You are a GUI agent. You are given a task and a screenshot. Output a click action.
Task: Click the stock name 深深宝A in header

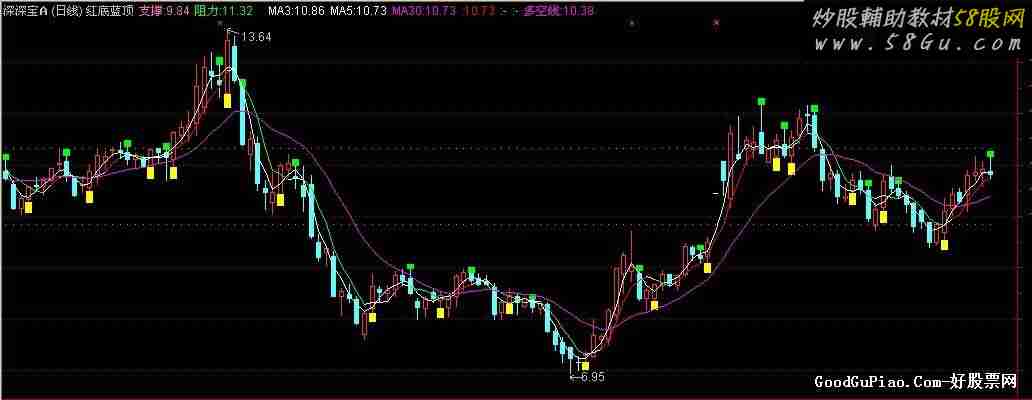click(23, 12)
